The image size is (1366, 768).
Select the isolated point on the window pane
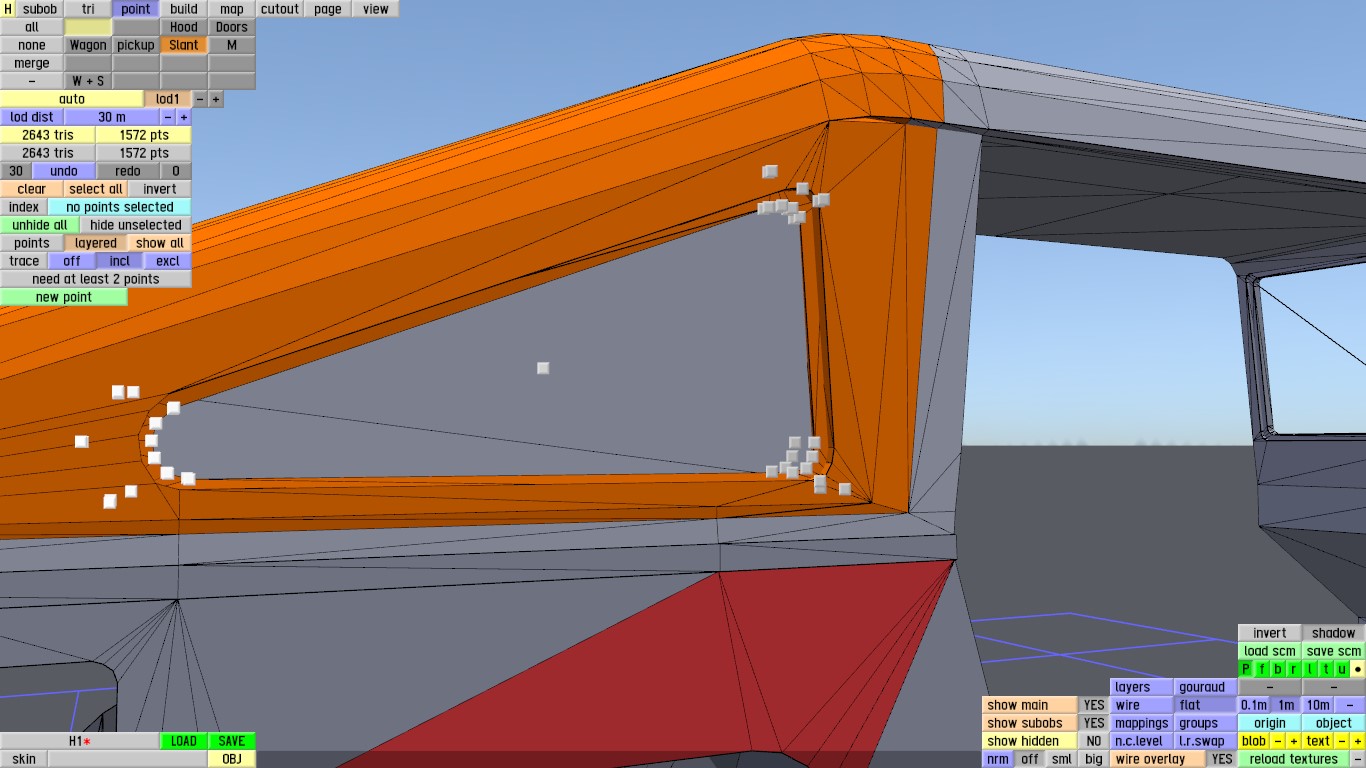coord(543,368)
